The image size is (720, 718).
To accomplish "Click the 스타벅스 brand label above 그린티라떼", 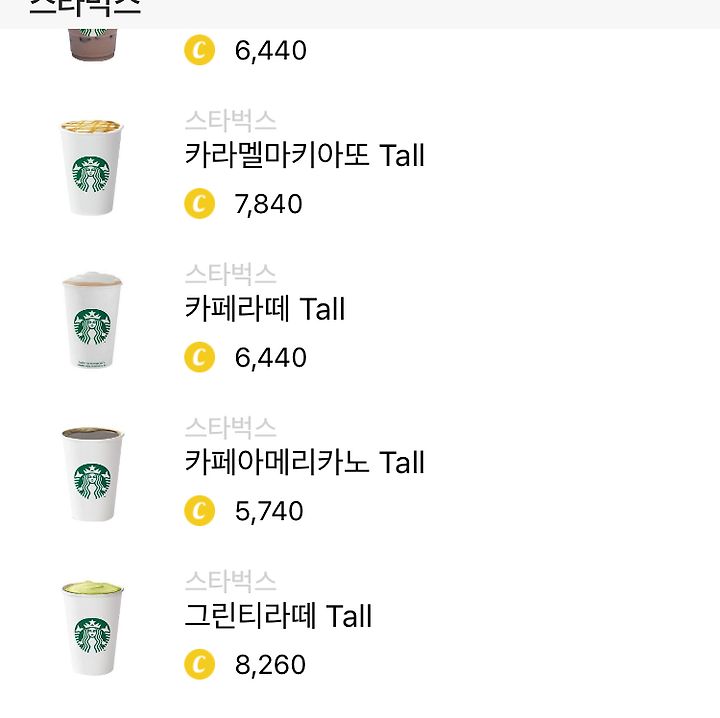I will (231, 581).
